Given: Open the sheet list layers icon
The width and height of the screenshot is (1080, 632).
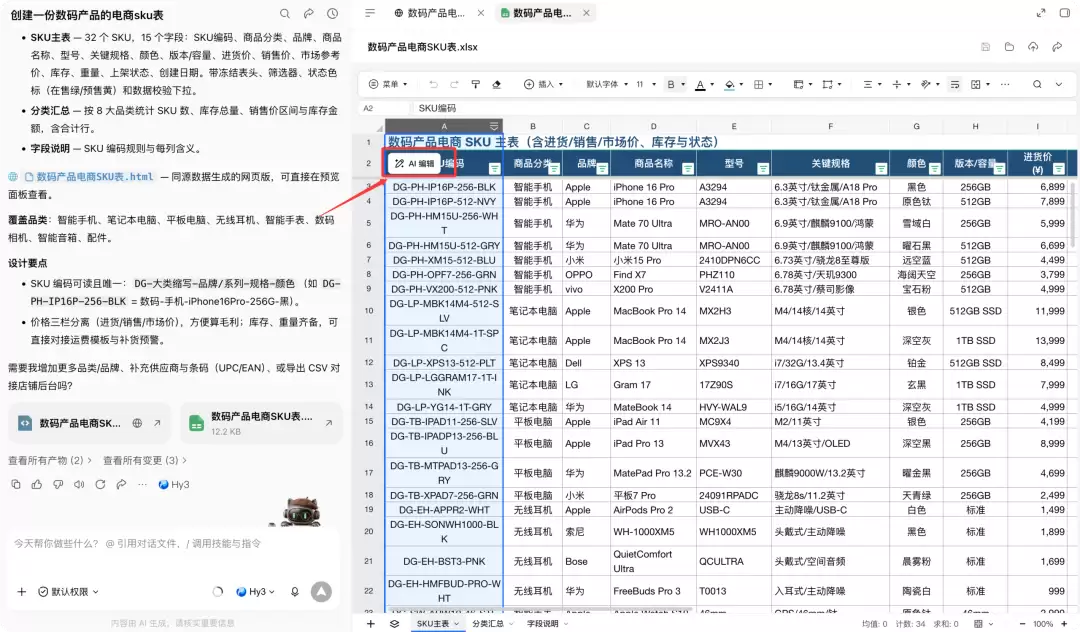Looking at the screenshot, I should pos(394,624).
